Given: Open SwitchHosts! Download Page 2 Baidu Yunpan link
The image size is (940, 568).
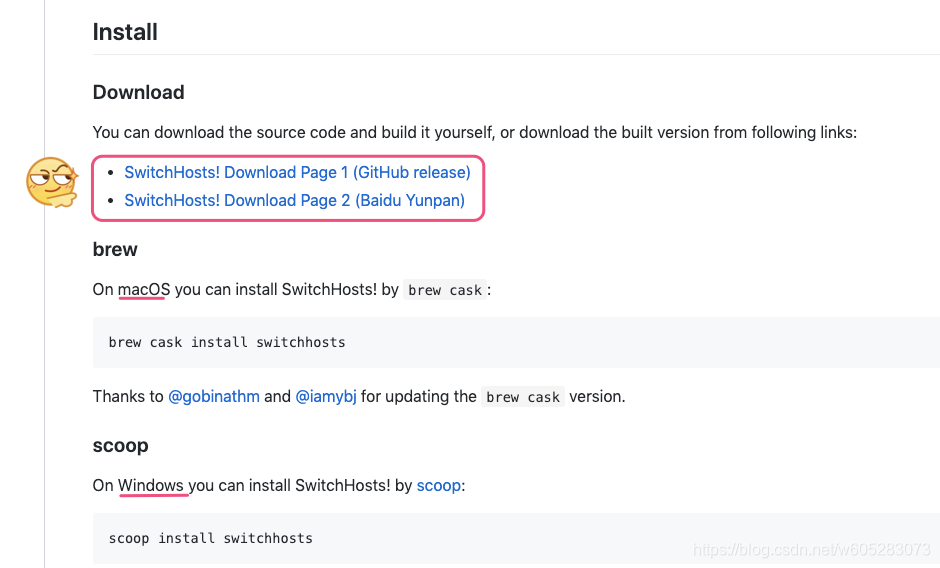Looking at the screenshot, I should click(294, 200).
